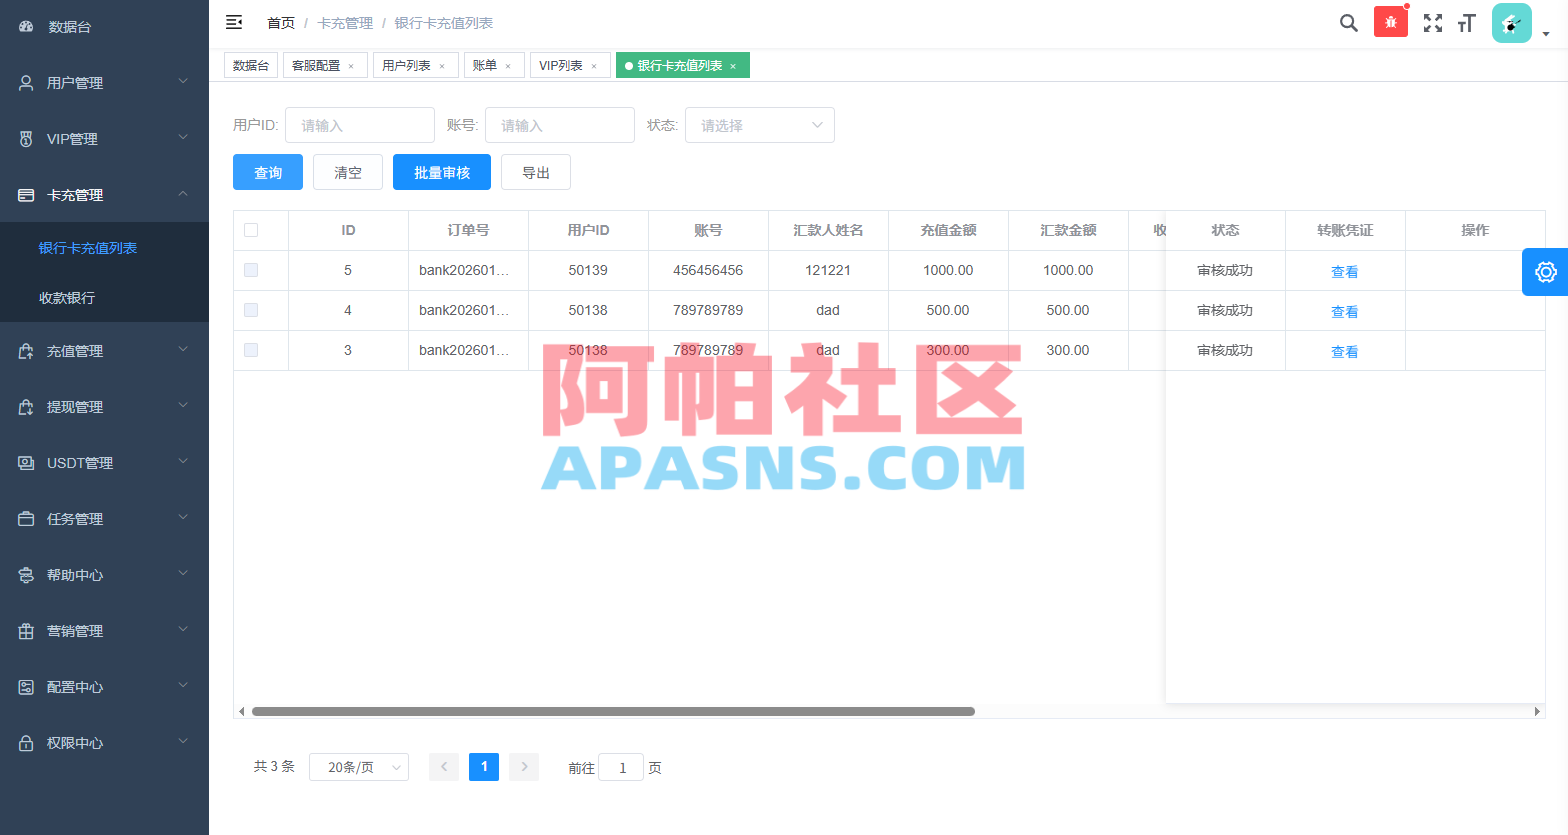View 转账凭证 for row ID 5
Screen dimensions: 1568x835
tap(1345, 271)
